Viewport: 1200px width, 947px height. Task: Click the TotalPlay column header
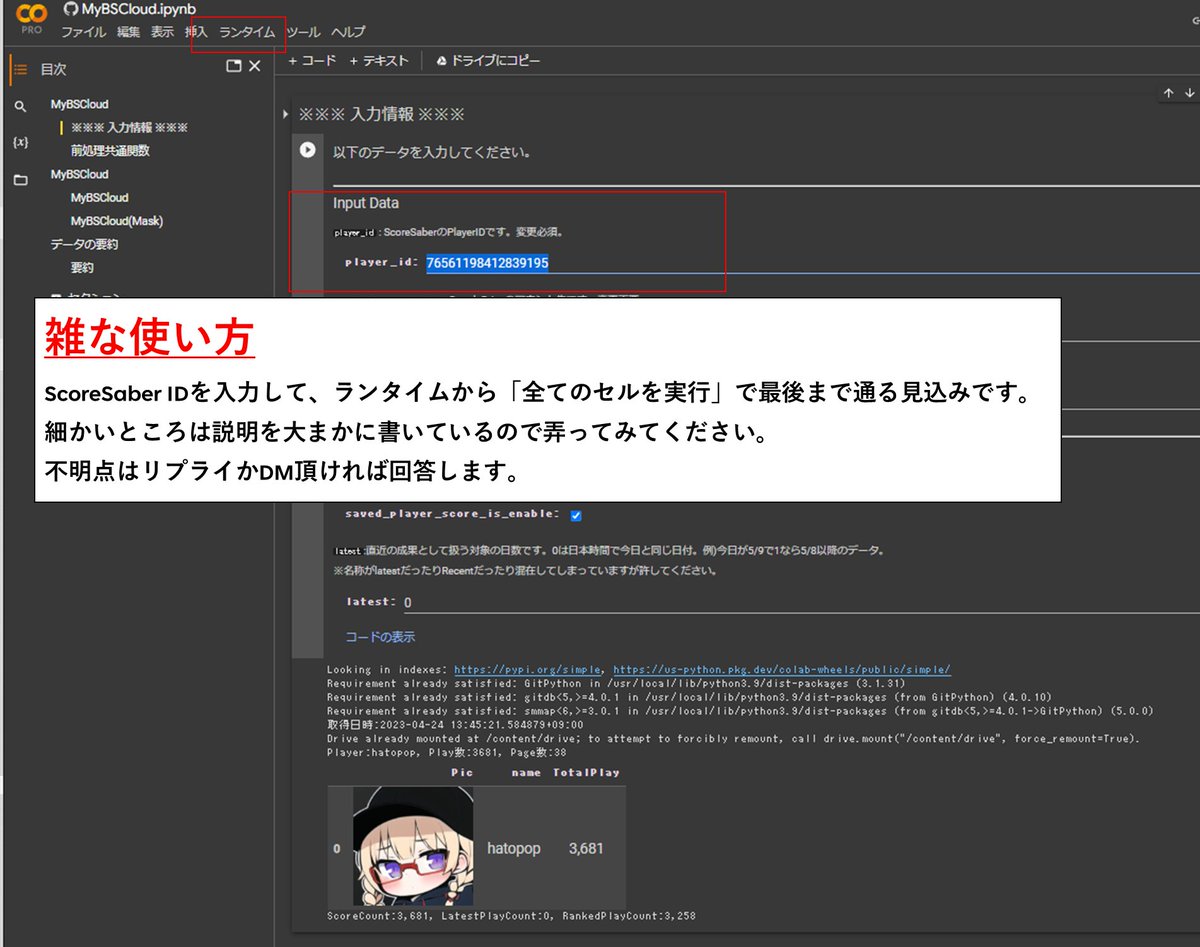coord(586,772)
